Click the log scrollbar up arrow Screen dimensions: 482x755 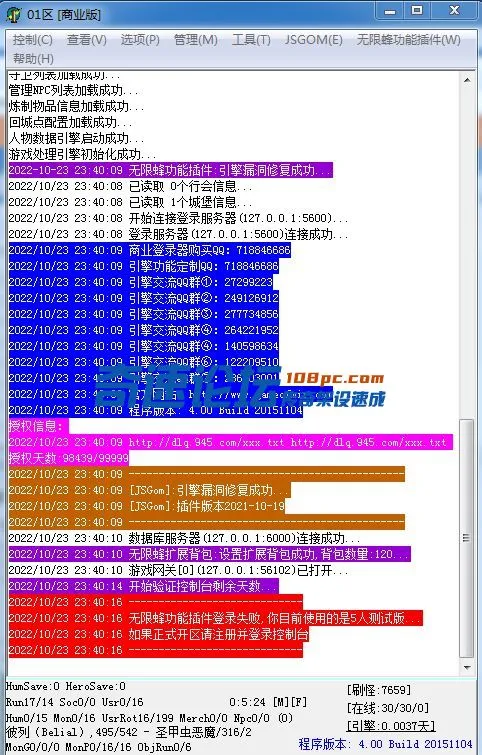pos(467,80)
